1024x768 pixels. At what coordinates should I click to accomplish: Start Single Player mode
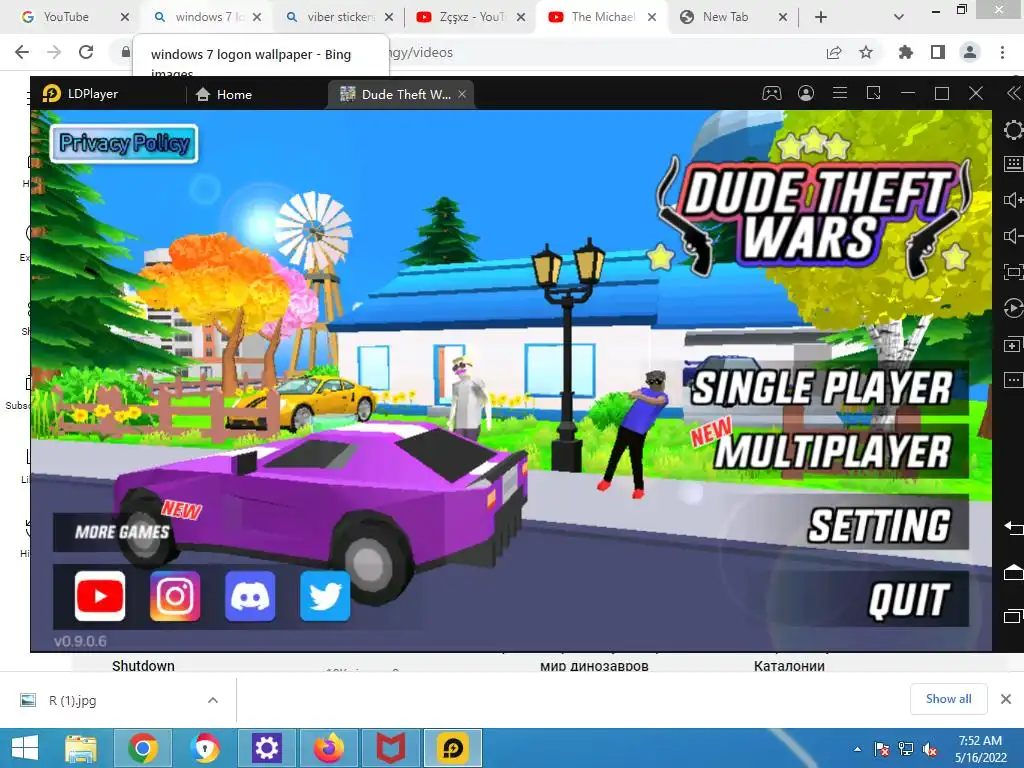click(x=823, y=387)
